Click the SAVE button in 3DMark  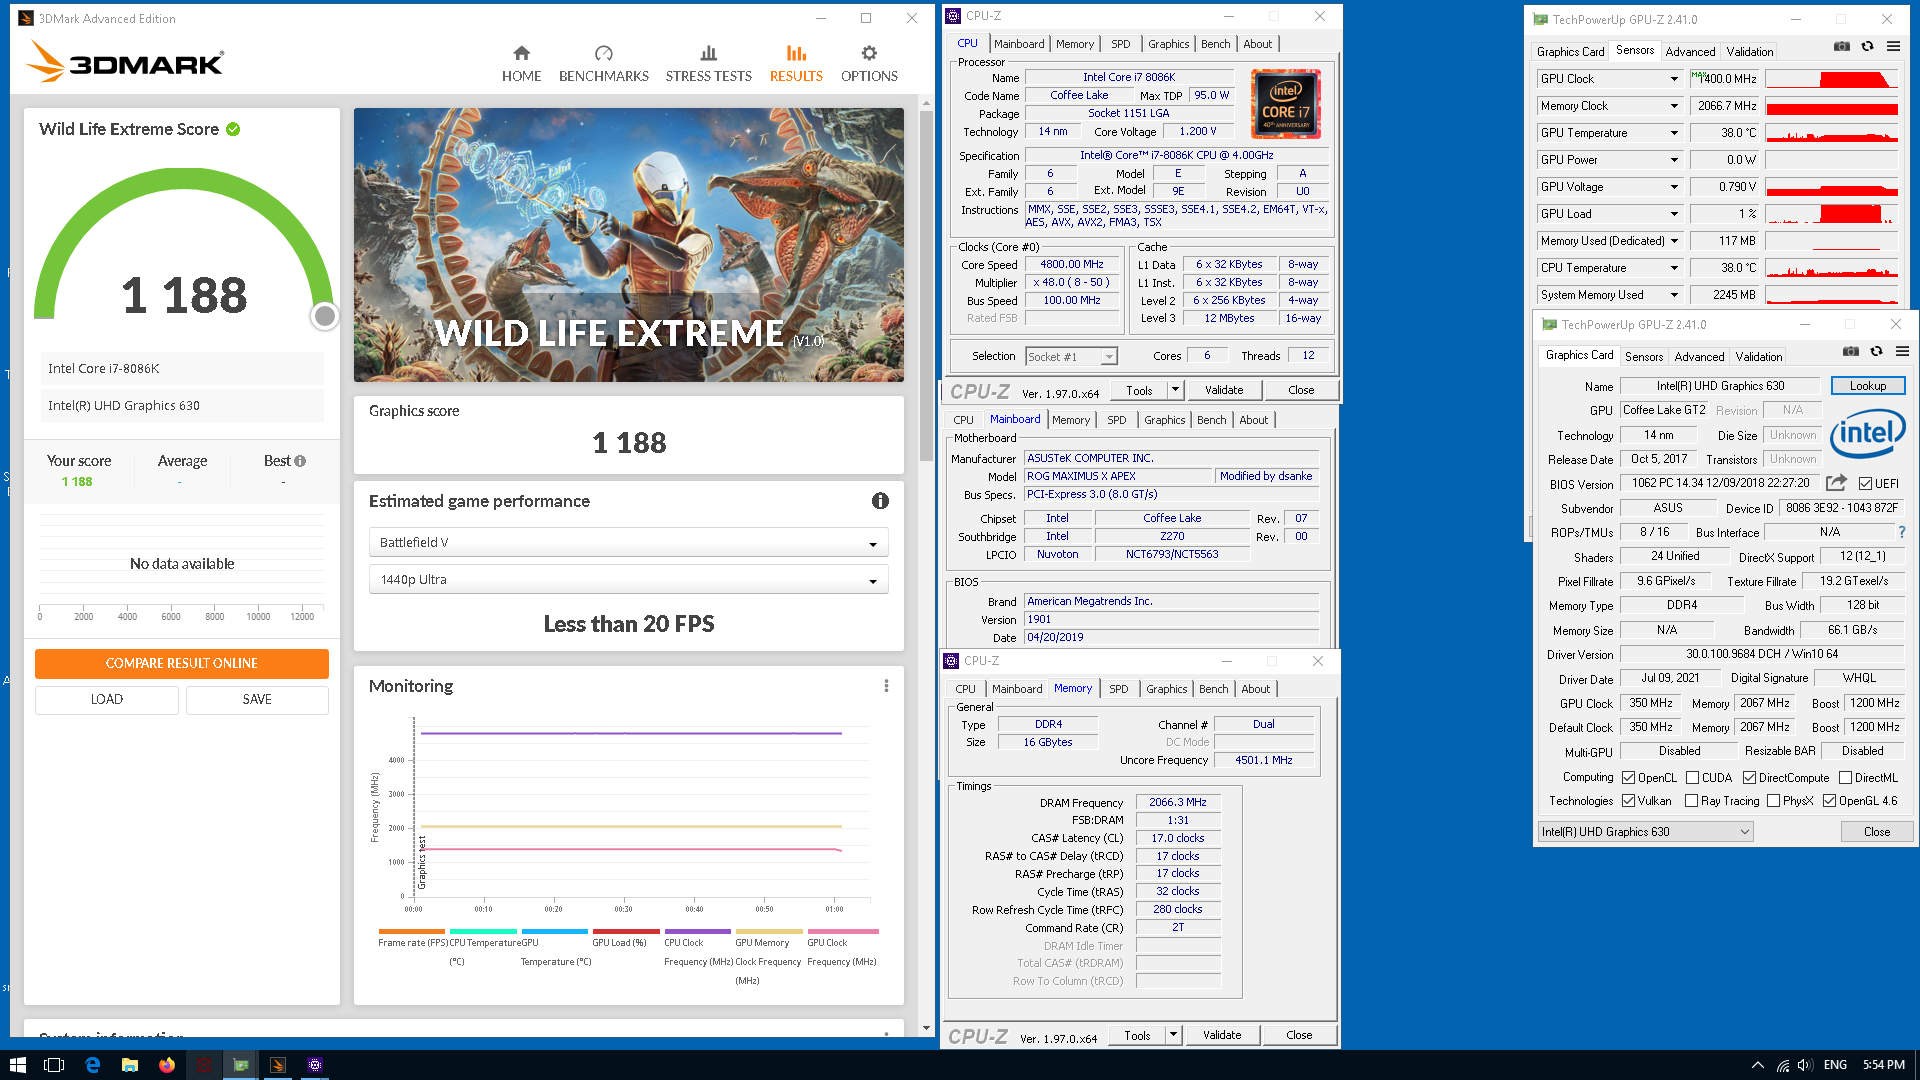pyautogui.click(x=257, y=700)
